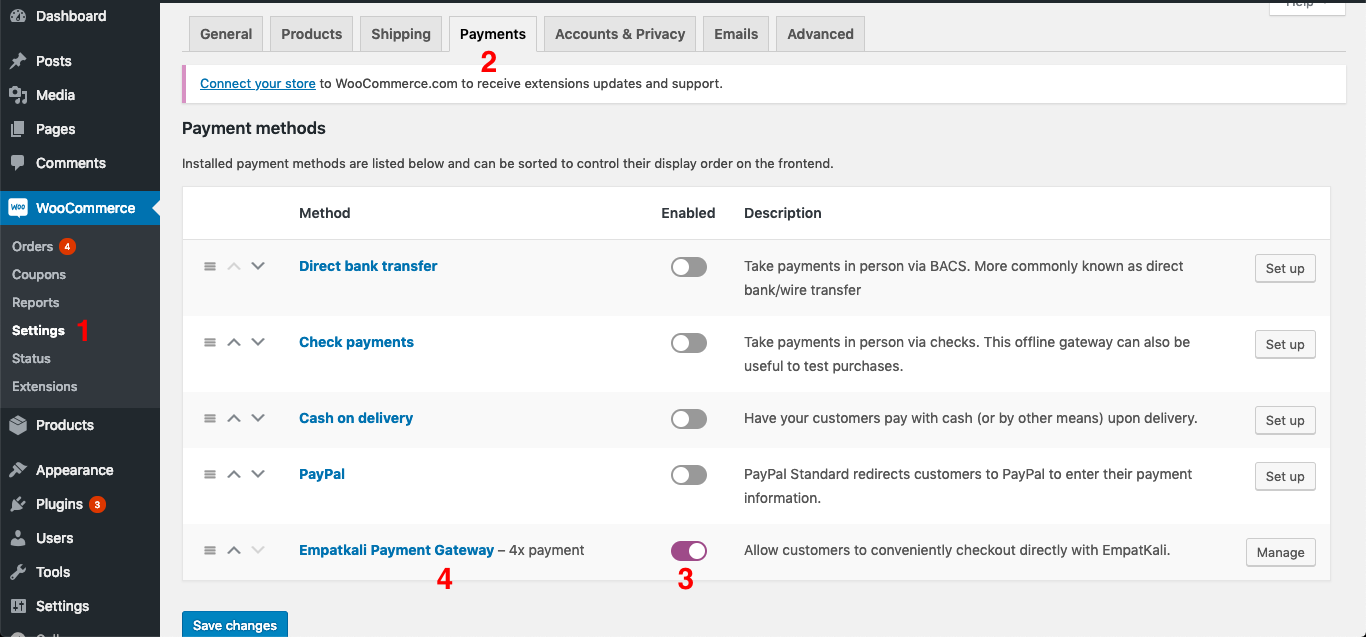
Task: Click Set up for Cash on delivery
Action: pos(1285,420)
